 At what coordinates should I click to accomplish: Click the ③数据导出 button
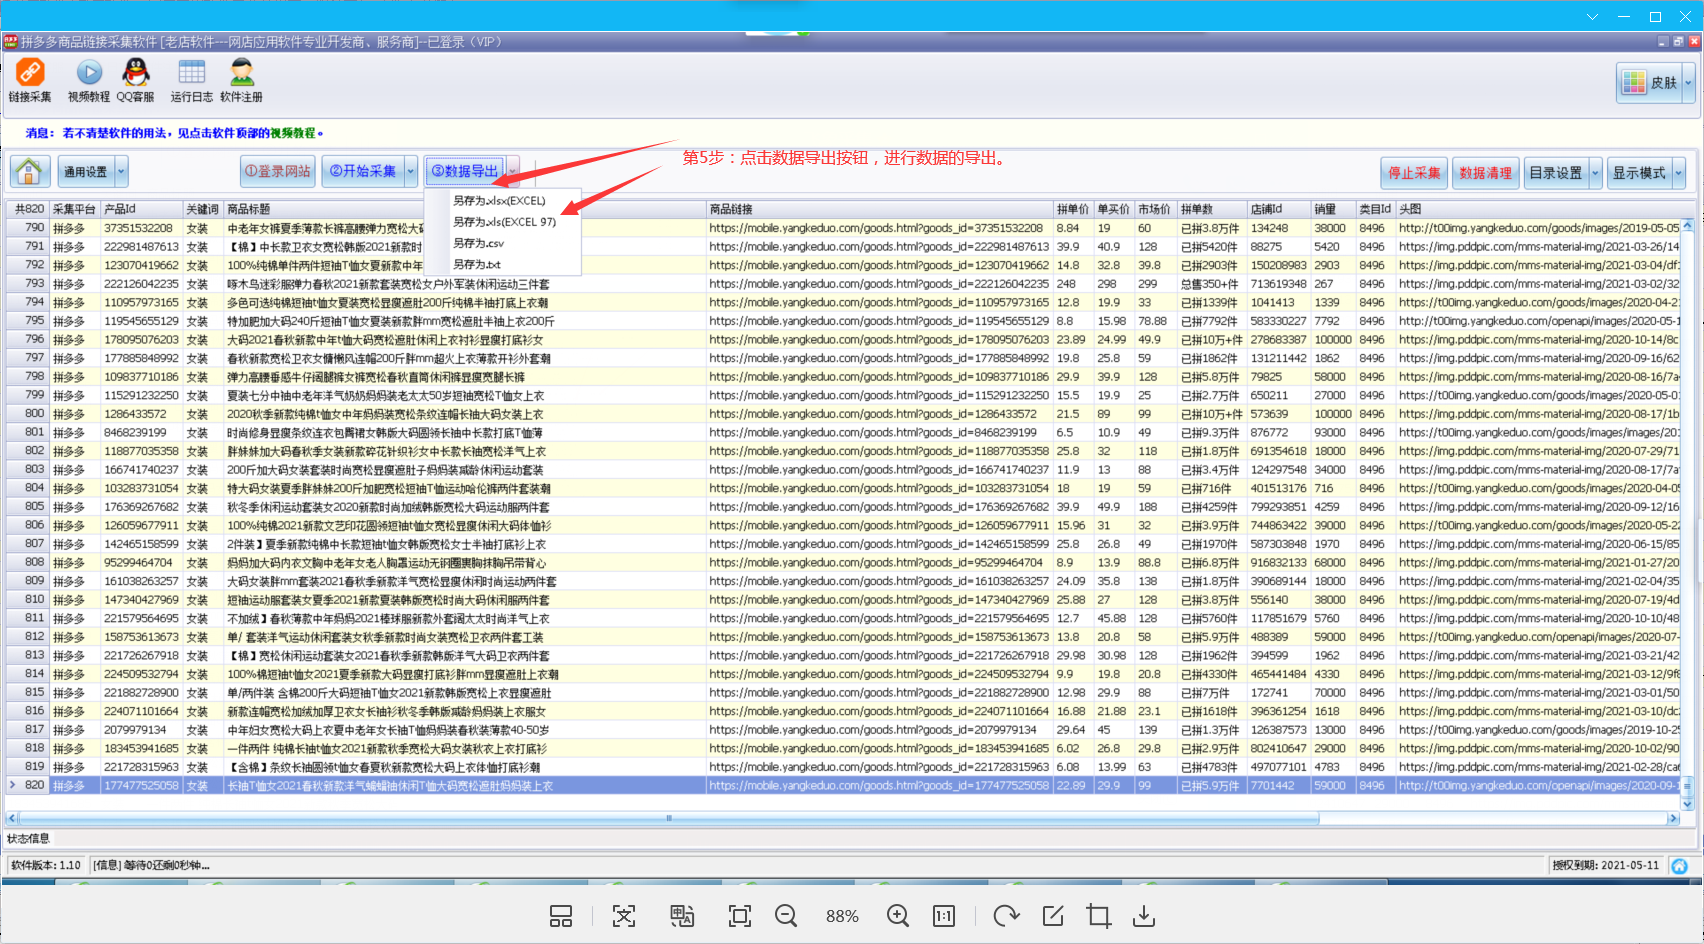(x=465, y=172)
